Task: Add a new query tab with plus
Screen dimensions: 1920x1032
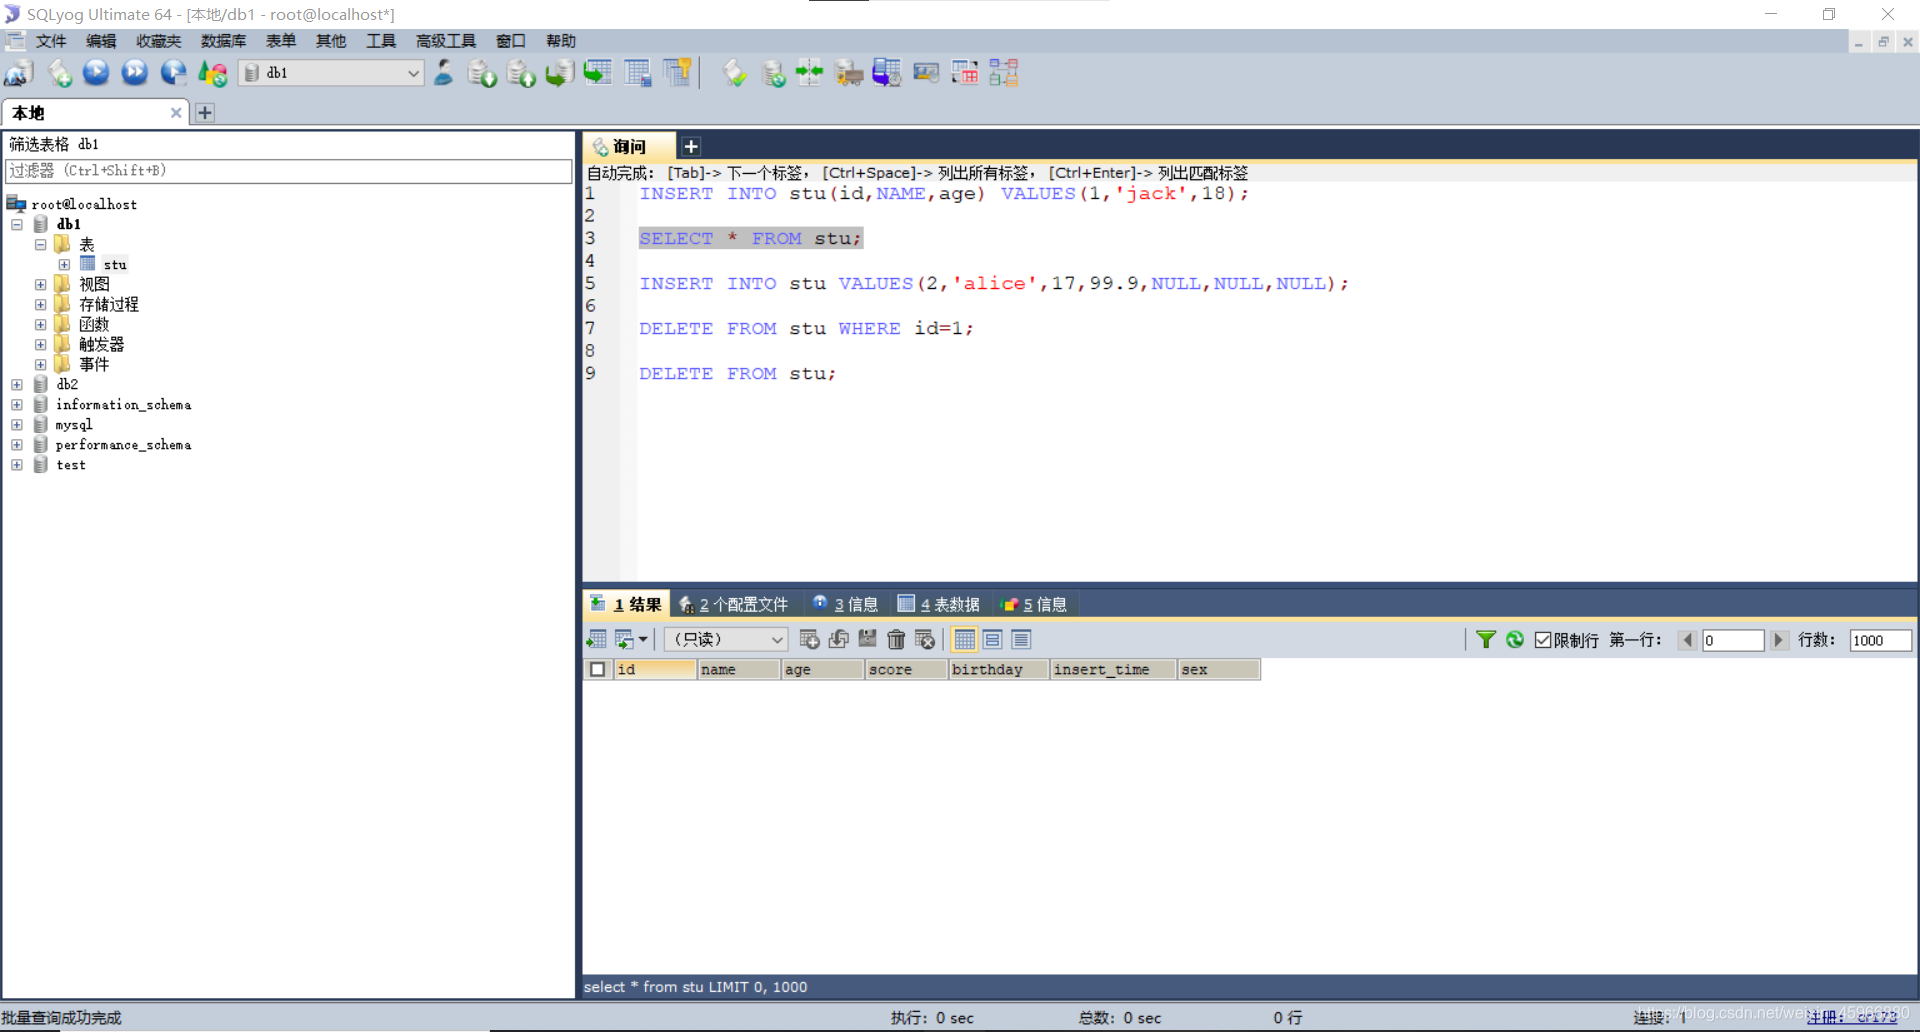Action: point(691,147)
